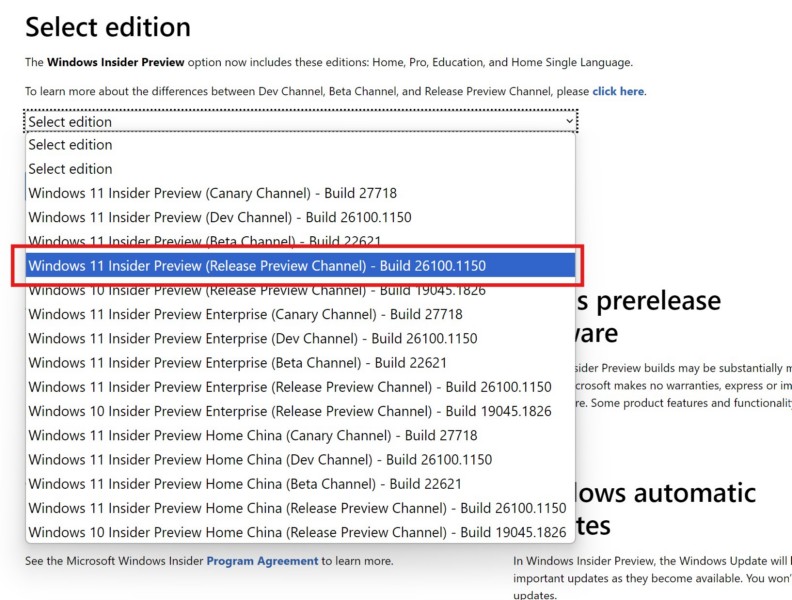
Task: Choose Windows 11 Canary Channel Build 27718
Action: click(x=214, y=193)
